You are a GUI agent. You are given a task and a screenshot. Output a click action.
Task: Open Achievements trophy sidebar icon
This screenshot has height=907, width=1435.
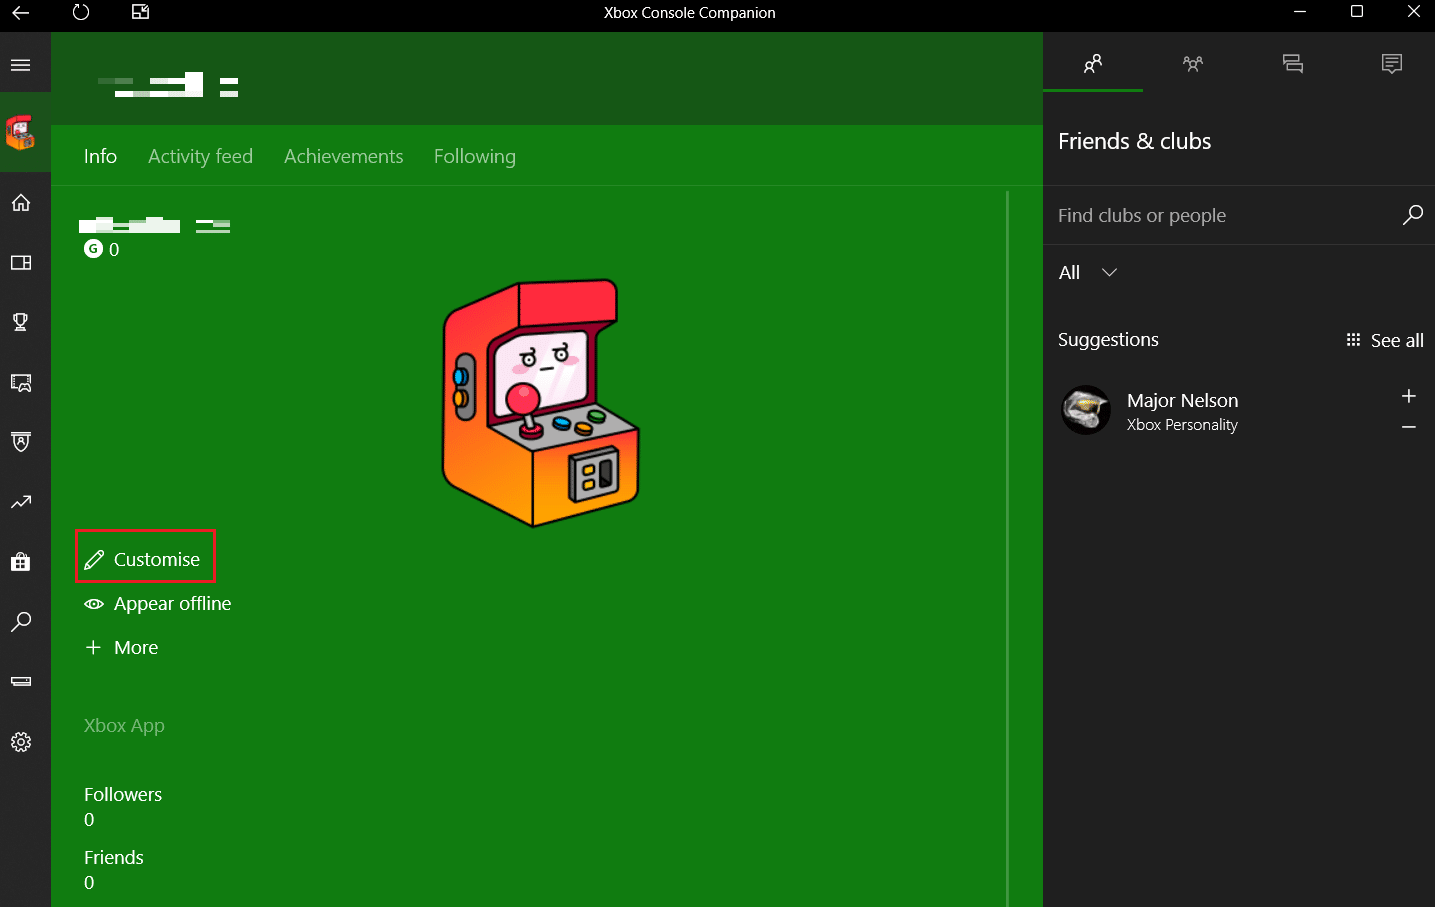coord(21,322)
